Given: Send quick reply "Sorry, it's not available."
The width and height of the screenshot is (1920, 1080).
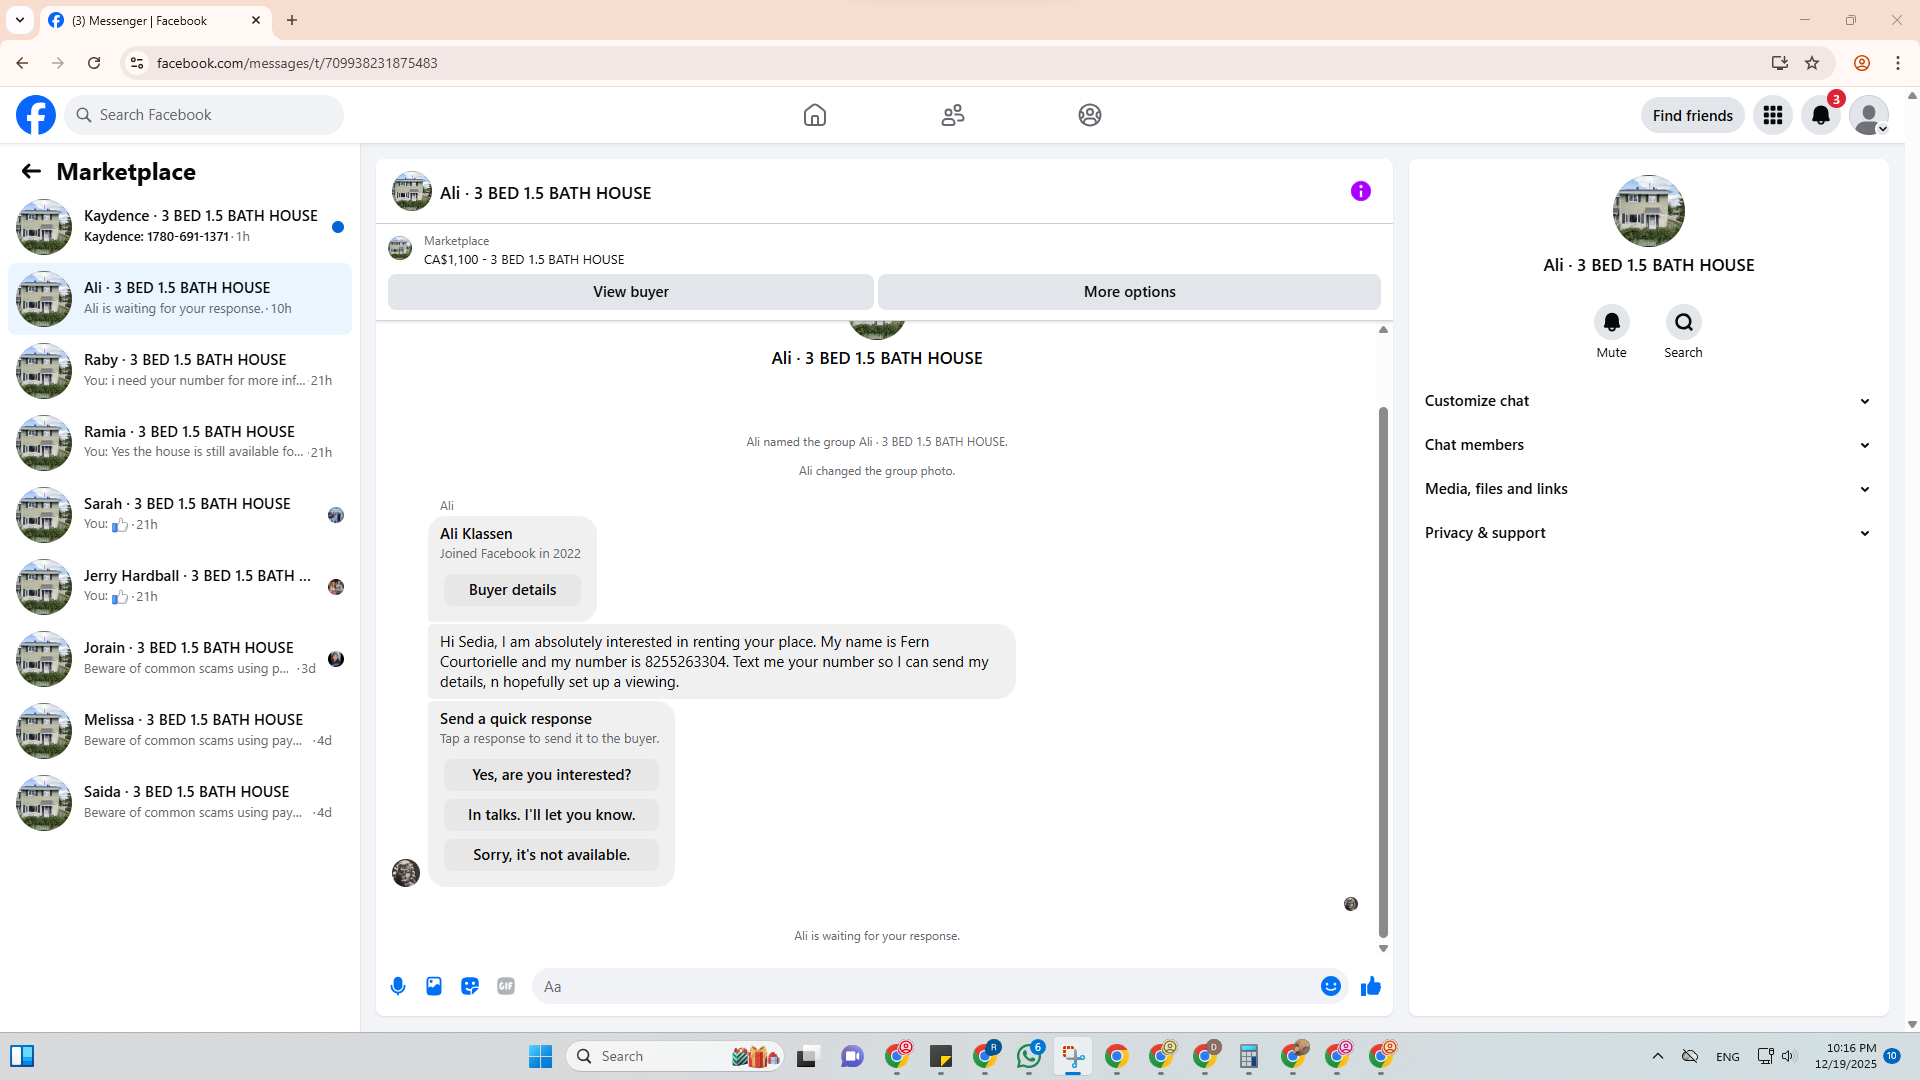Looking at the screenshot, I should point(551,855).
